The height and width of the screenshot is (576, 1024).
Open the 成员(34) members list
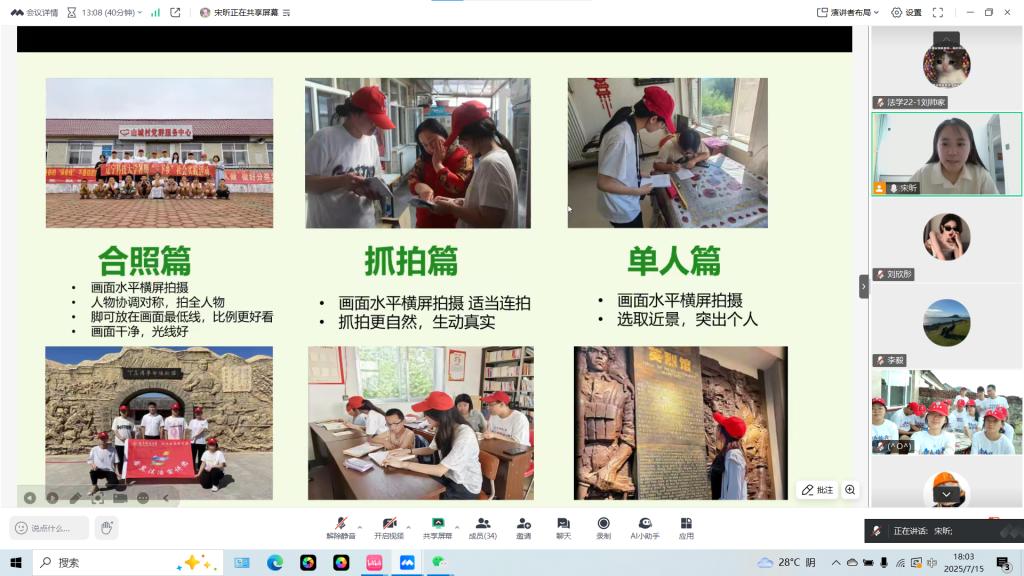(x=483, y=527)
